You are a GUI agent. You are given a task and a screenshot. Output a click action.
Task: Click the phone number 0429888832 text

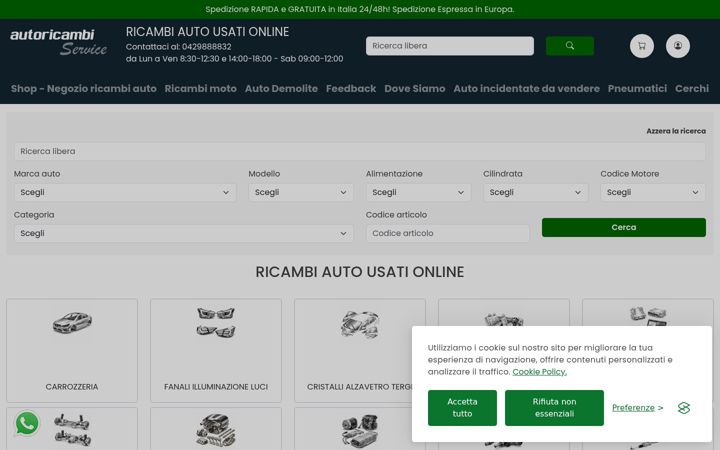coord(207,47)
